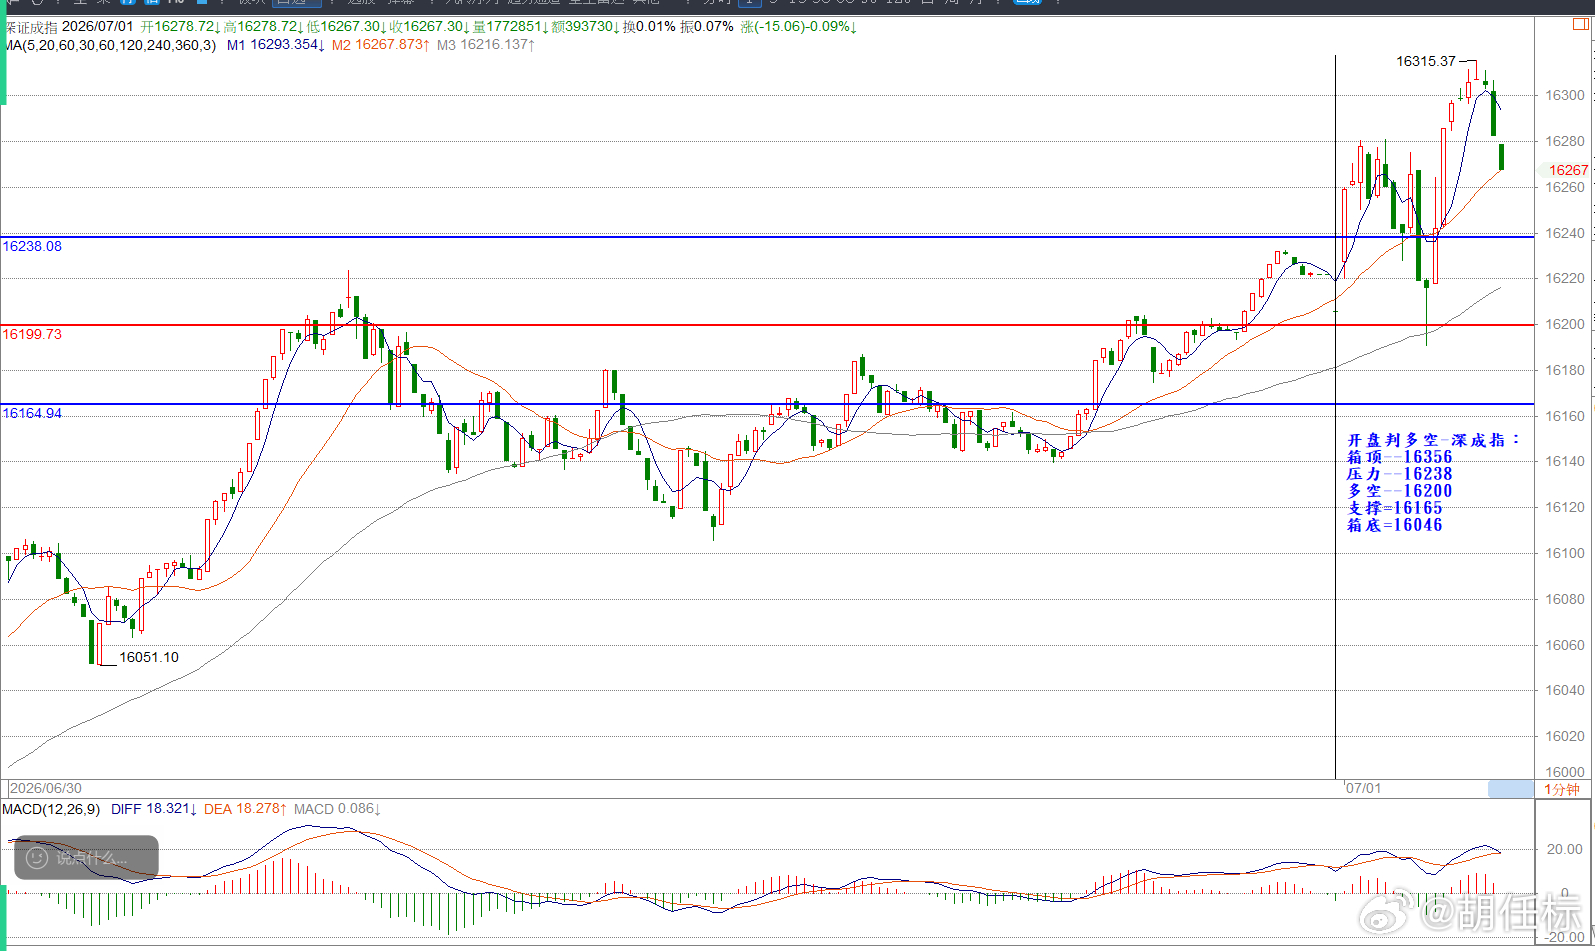Select the 16164.94 support line label
This screenshot has height=951, width=1595.
point(32,413)
